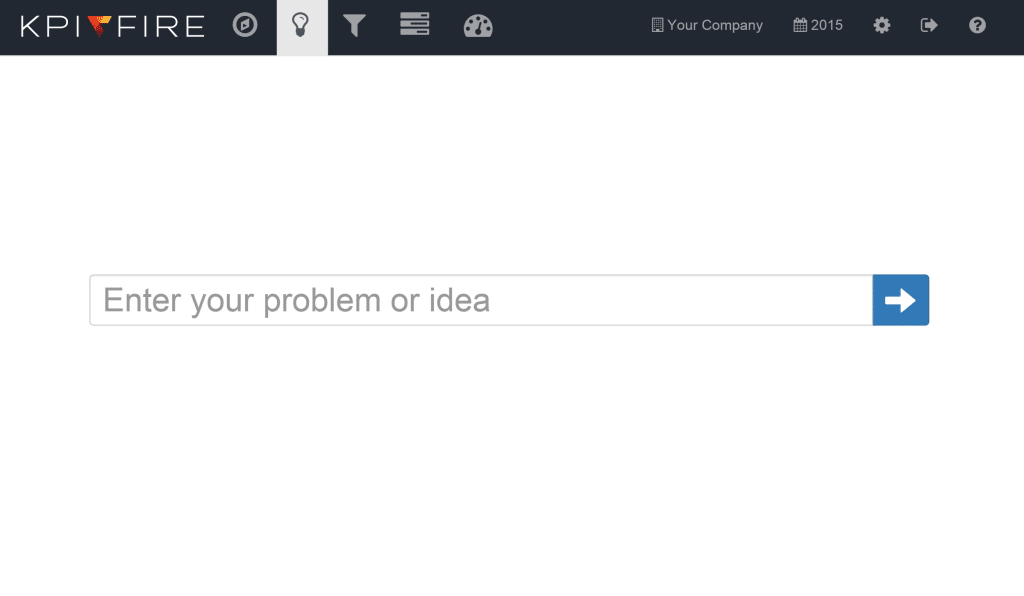Open the Your Company selector
This screenshot has width=1024, height=596.
707,25
